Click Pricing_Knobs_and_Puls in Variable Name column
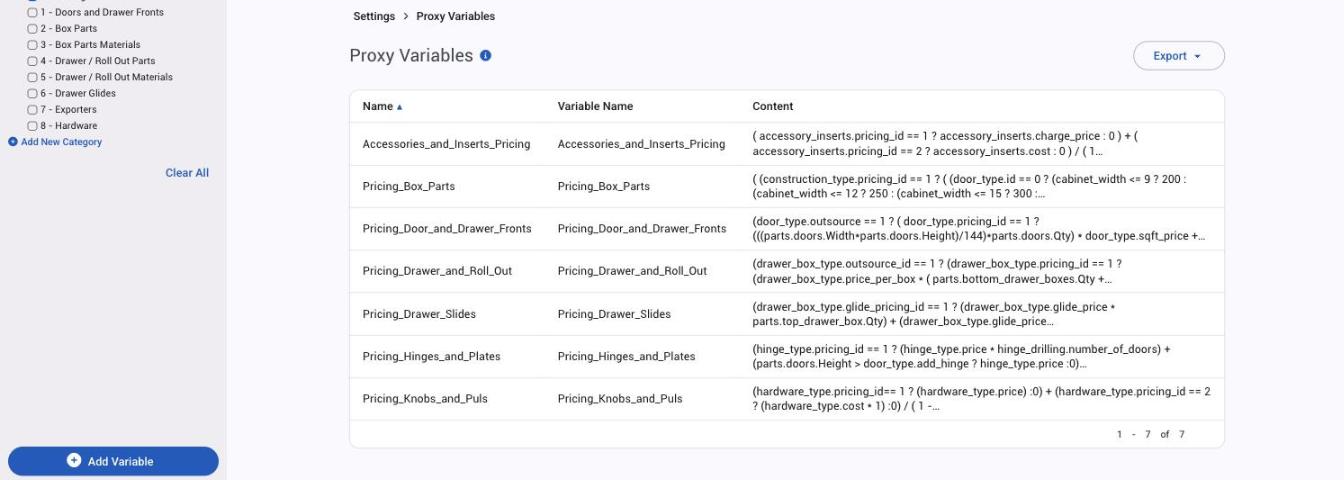1344x480 pixels. pos(620,399)
